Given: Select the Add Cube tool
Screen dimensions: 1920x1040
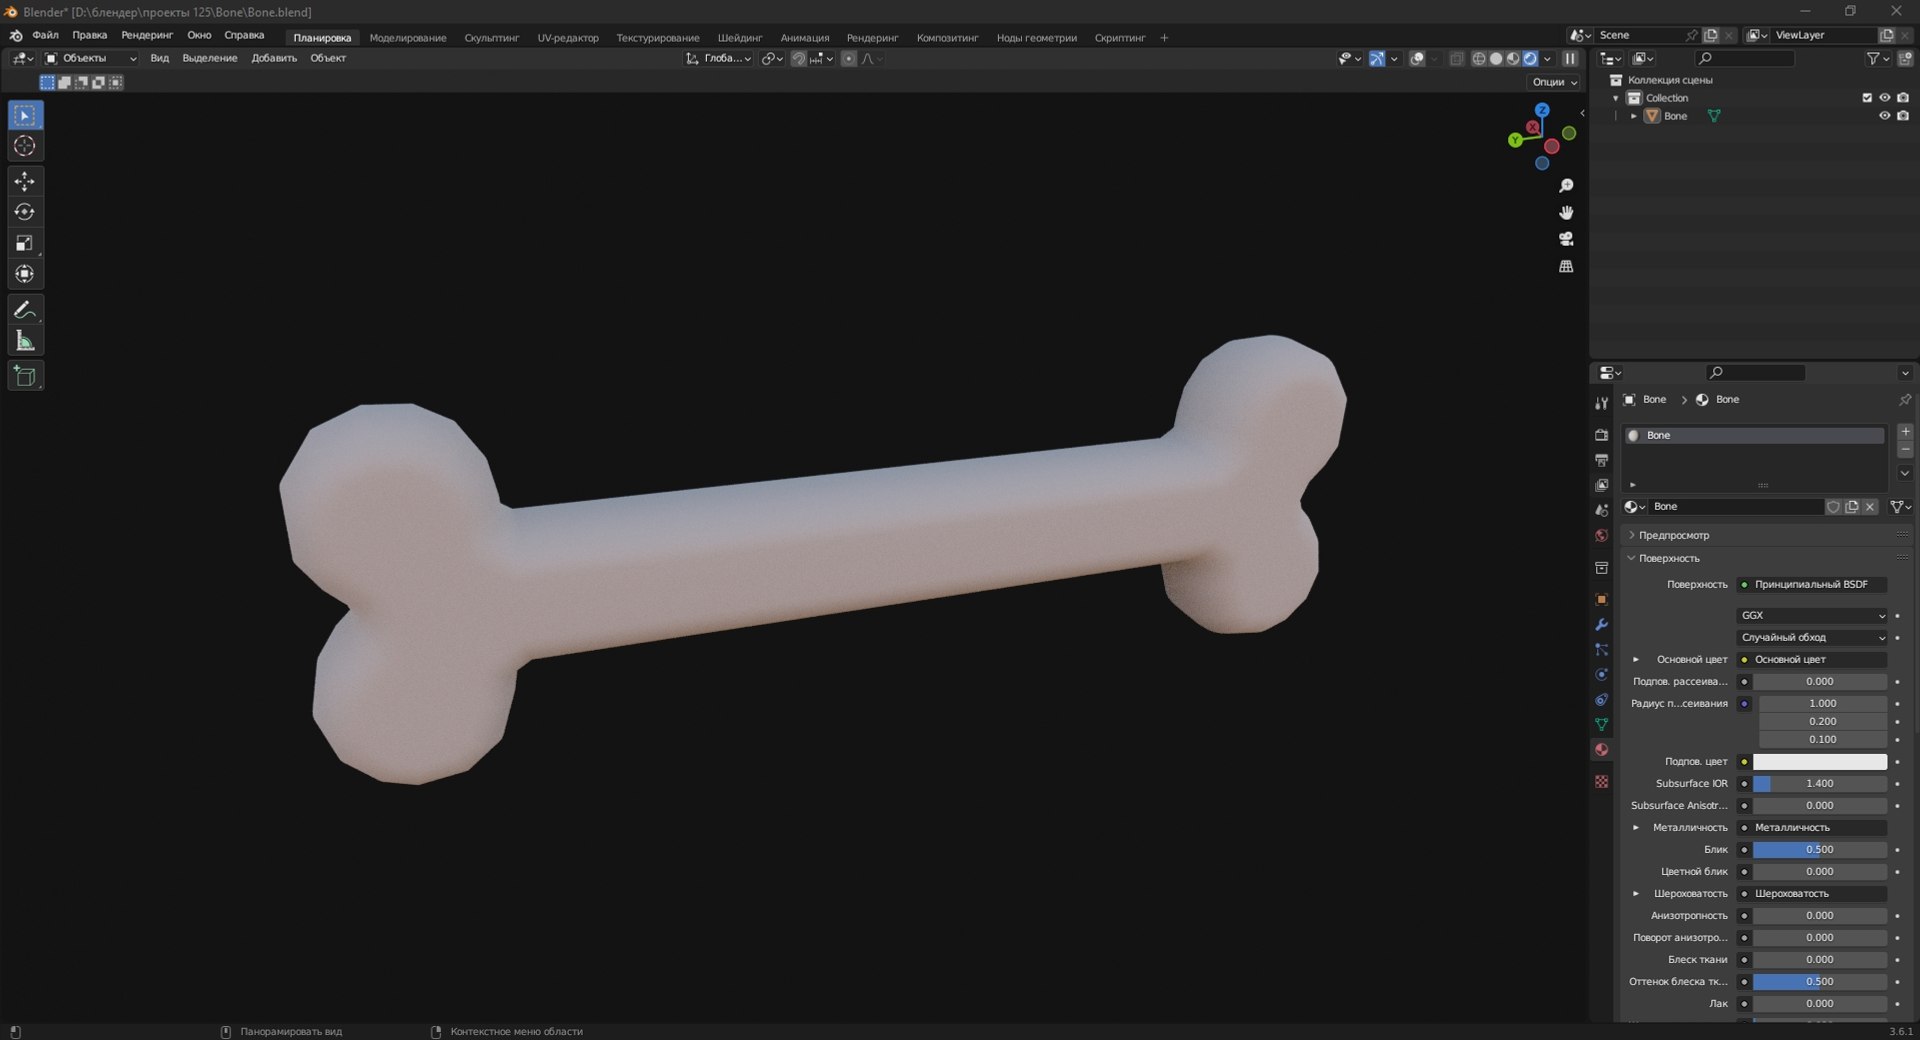Looking at the screenshot, I should point(25,376).
